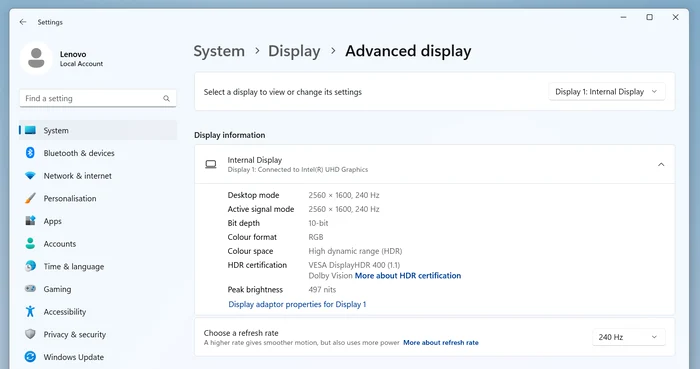Open the Accessibility settings page
Viewport: 700px width, 369px height.
pyautogui.click(x=98, y=311)
